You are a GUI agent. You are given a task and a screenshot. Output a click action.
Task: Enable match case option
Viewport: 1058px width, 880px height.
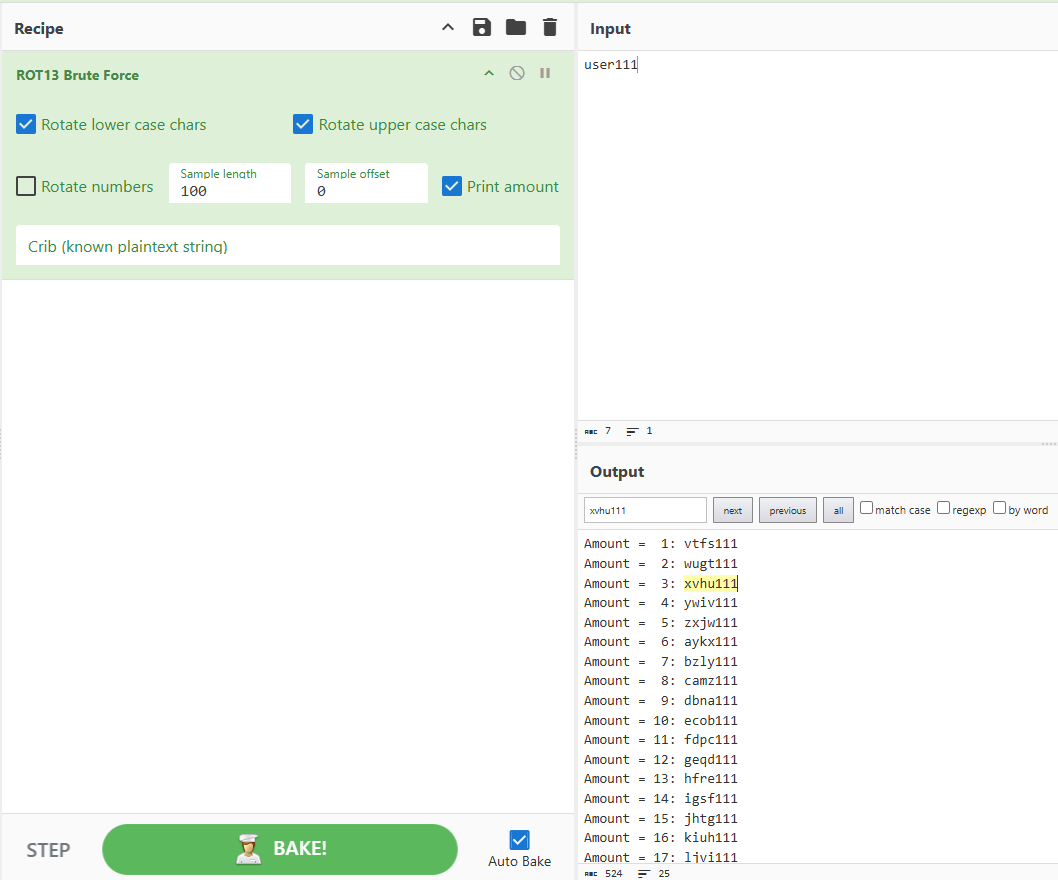pyautogui.click(x=866, y=508)
